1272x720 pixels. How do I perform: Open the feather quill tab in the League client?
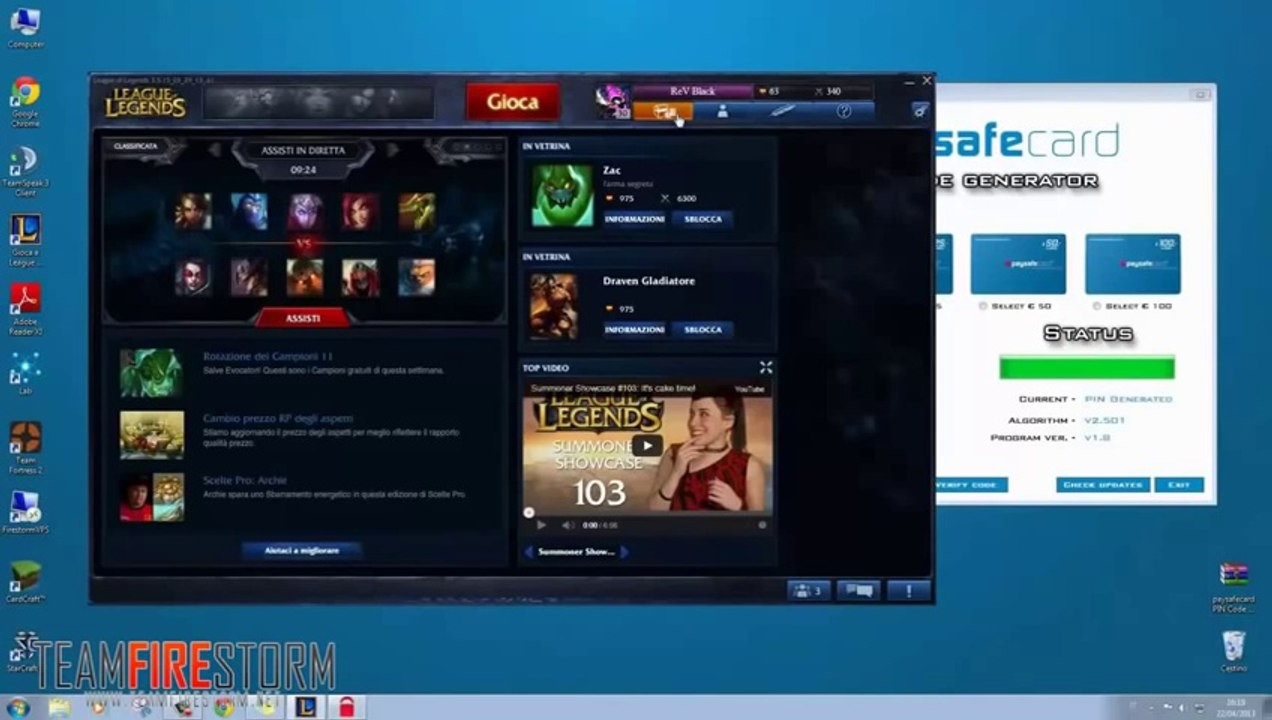(x=783, y=111)
